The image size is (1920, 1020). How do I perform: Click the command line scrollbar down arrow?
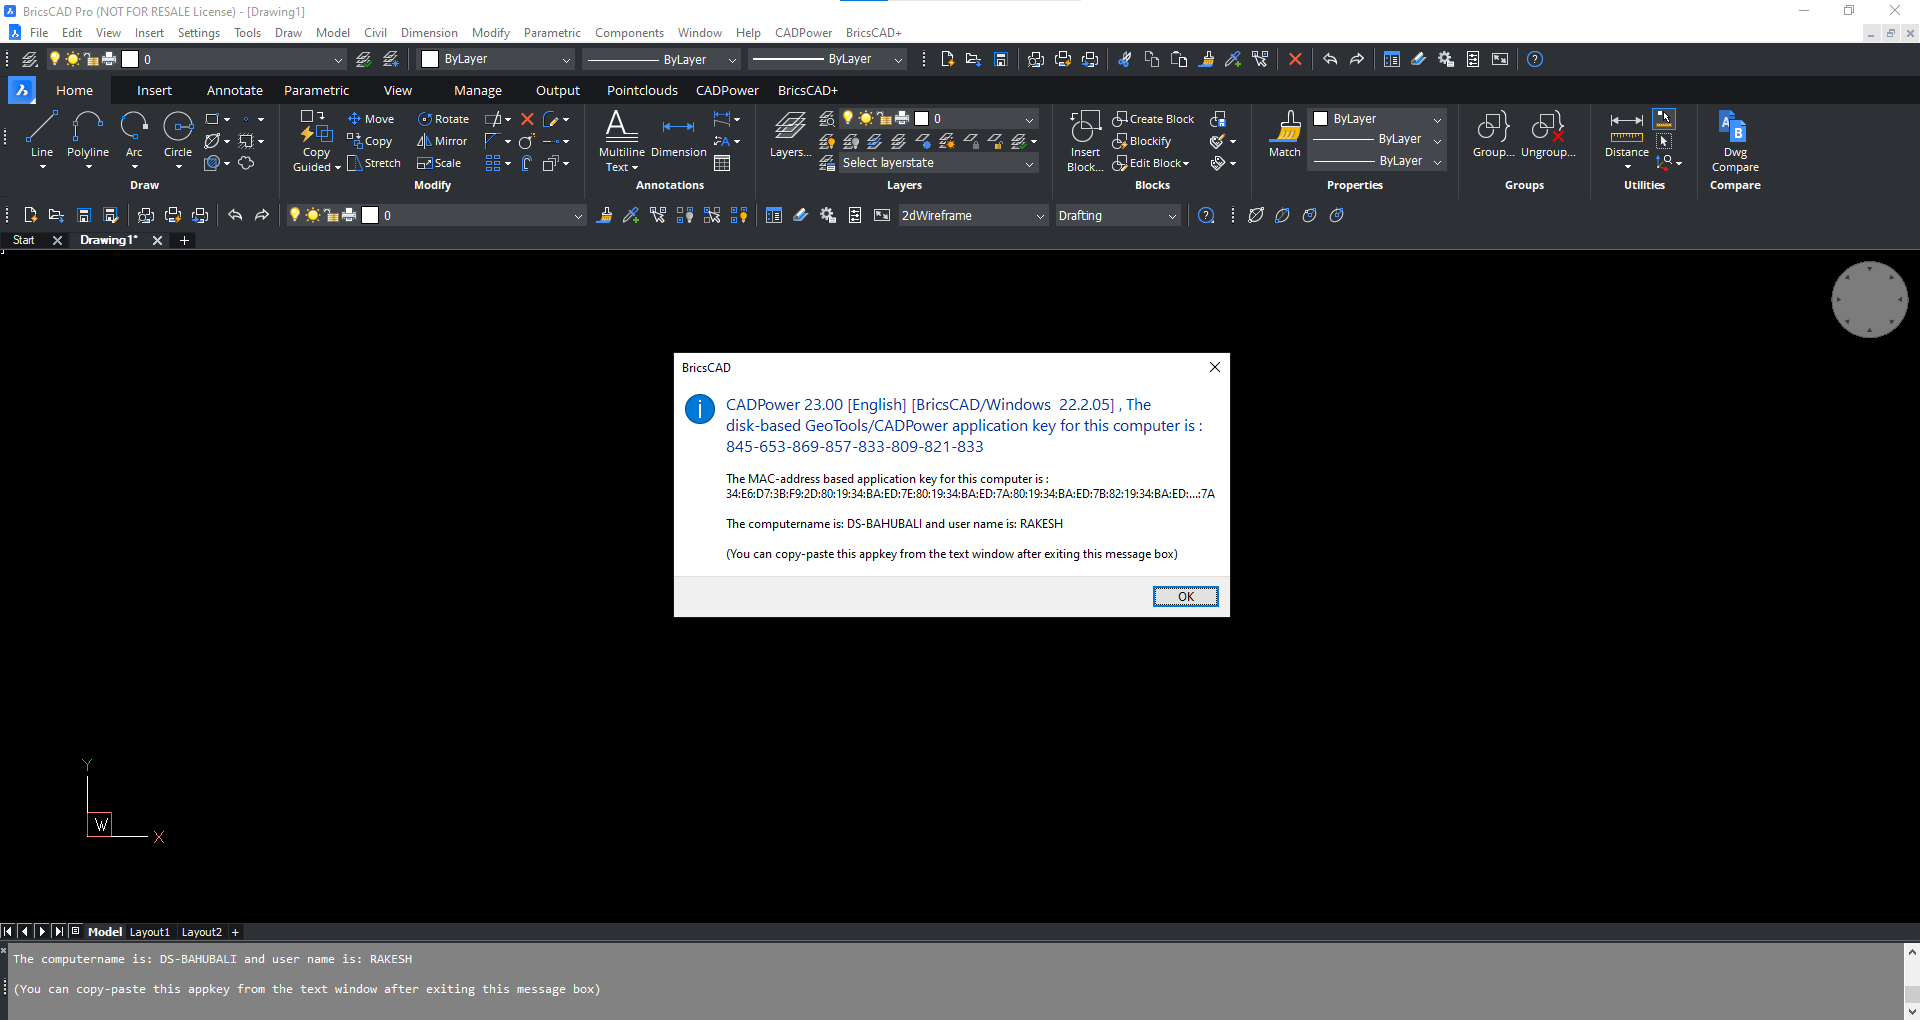pos(1911,1011)
